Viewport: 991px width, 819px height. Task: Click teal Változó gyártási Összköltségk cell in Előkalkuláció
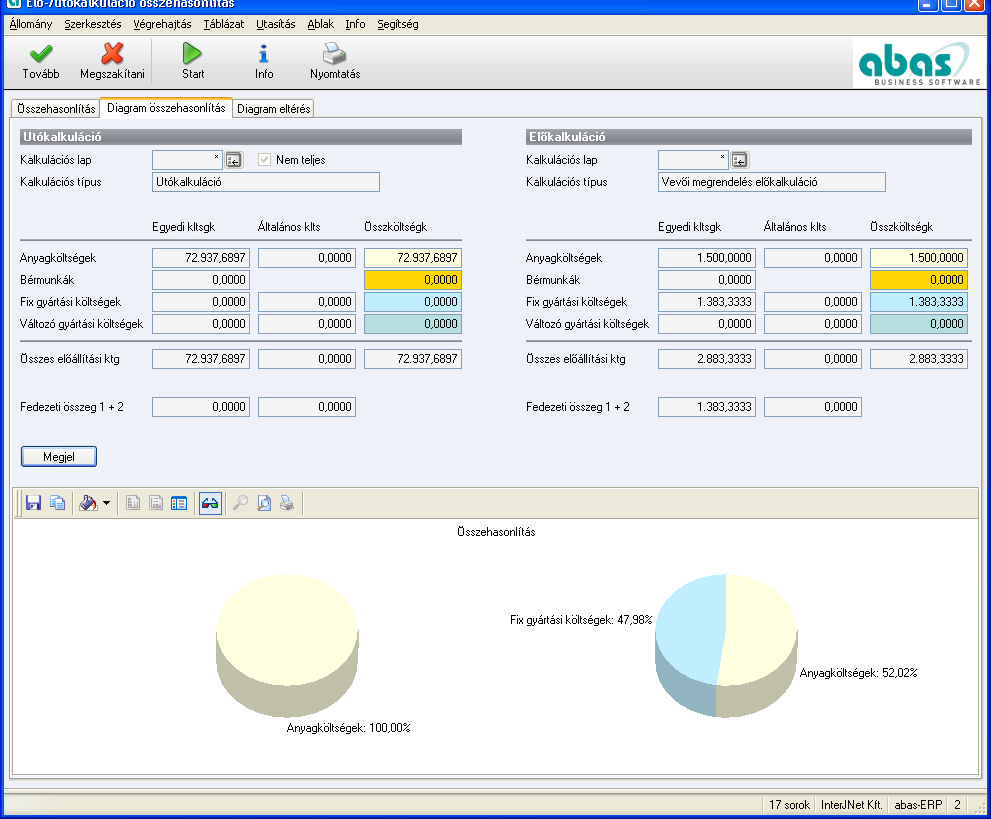pos(918,324)
